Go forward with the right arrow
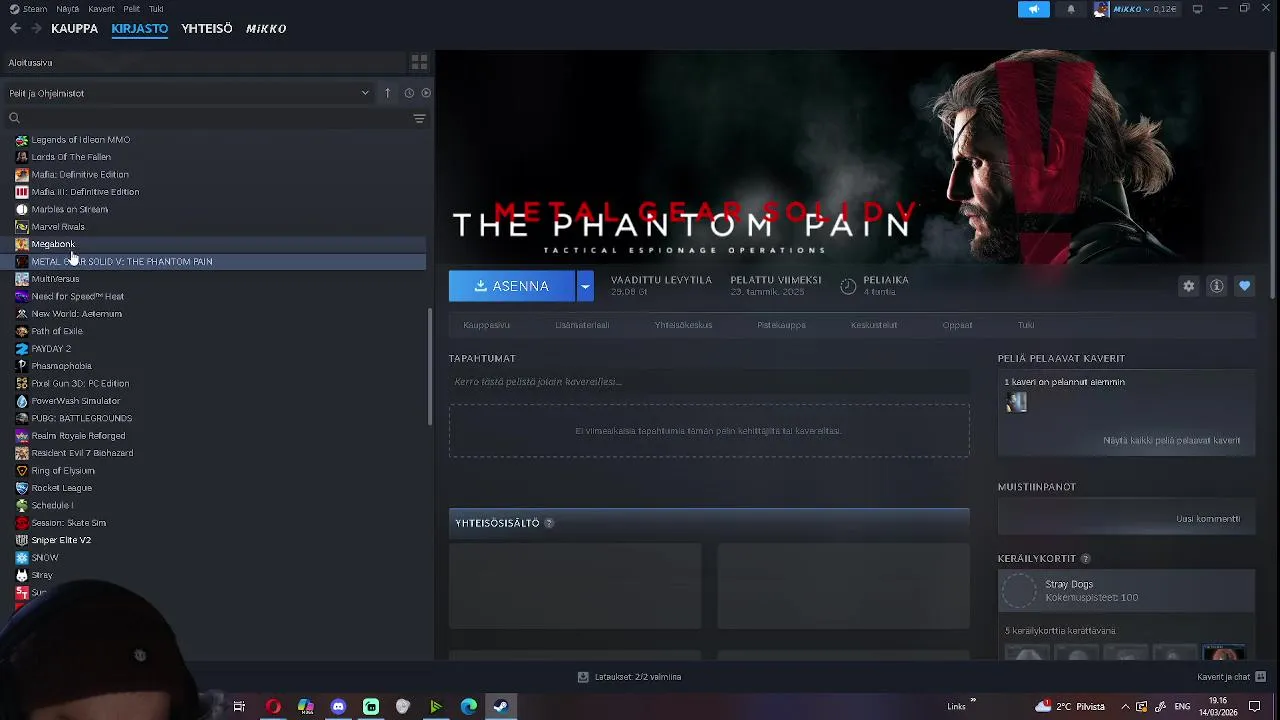The height and width of the screenshot is (720, 1280). [x=37, y=28]
